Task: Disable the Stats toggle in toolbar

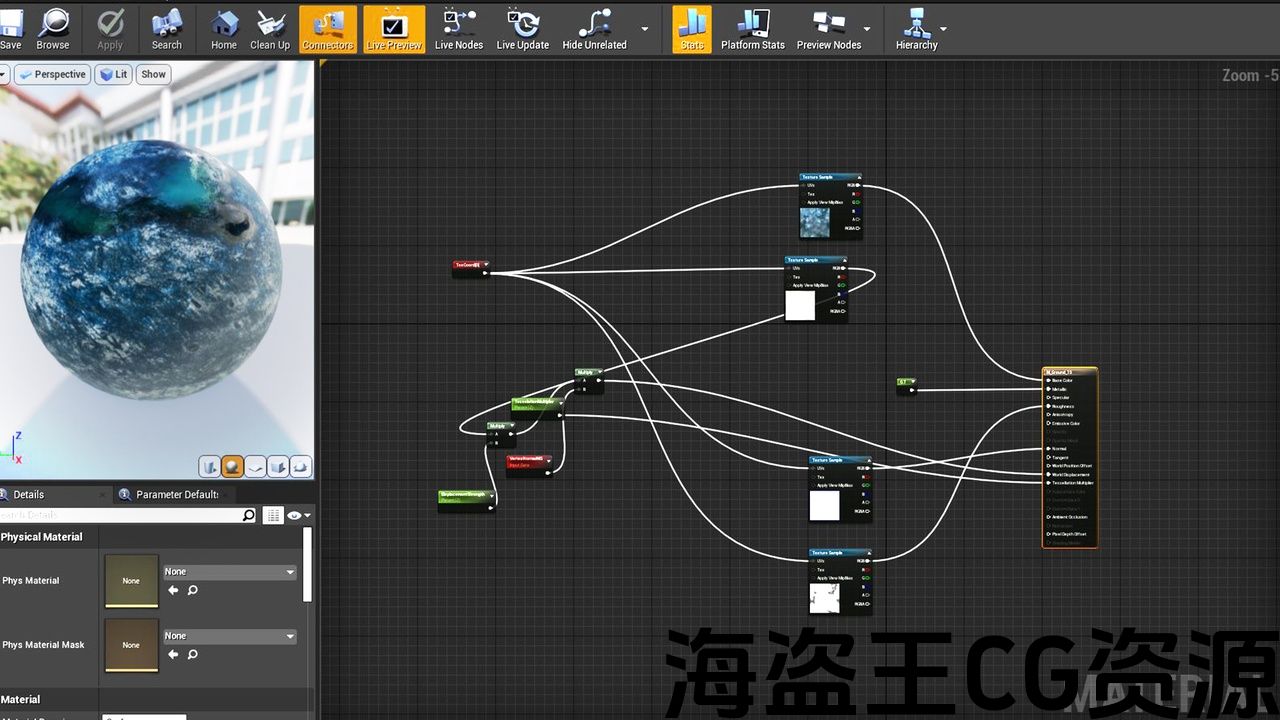Action: click(691, 29)
